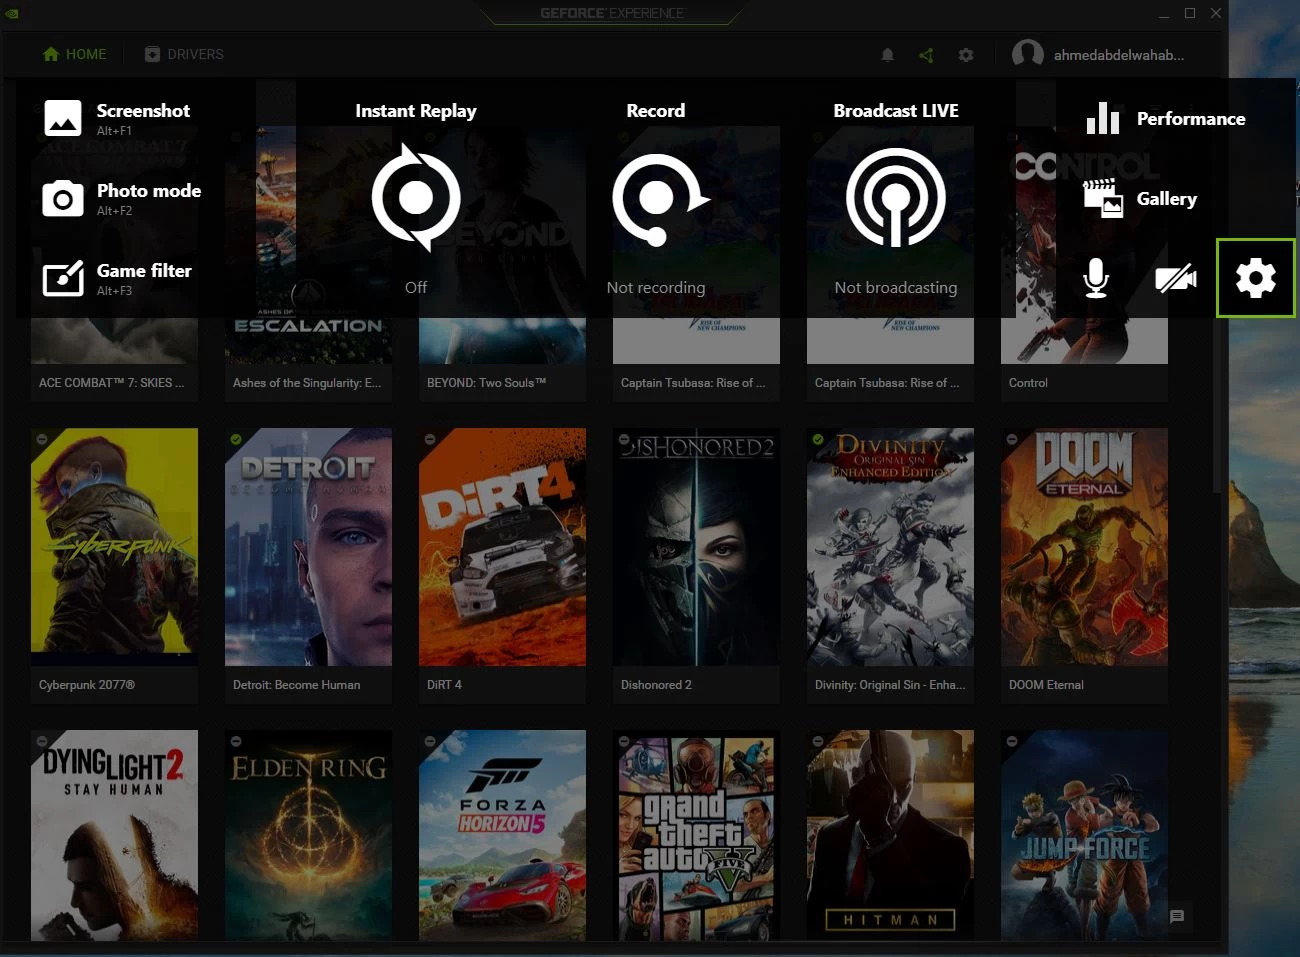Image resolution: width=1300 pixels, height=957 pixels.
Task: Take a Screenshot from the overlay
Action: pos(117,118)
